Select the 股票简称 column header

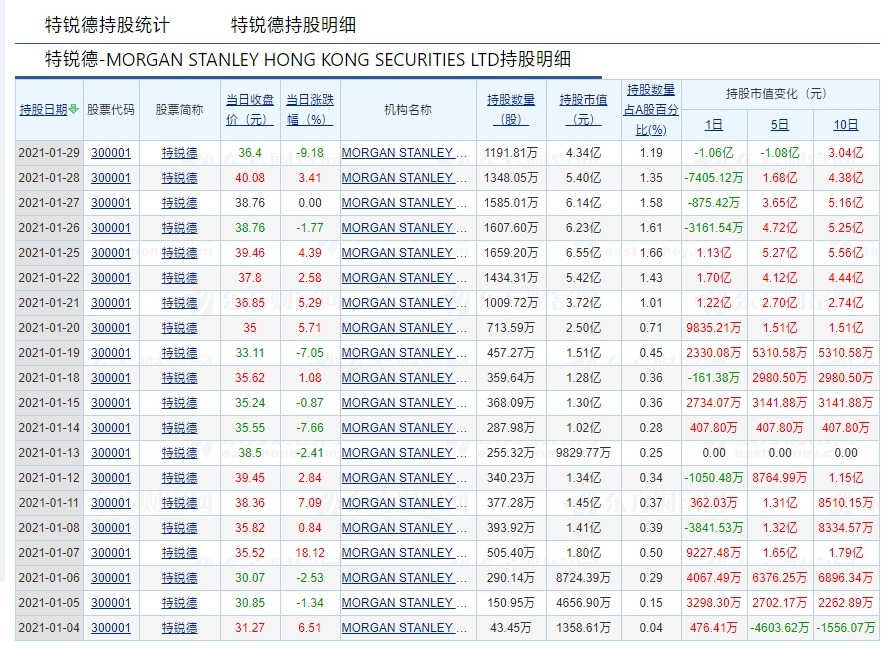[x=179, y=109]
